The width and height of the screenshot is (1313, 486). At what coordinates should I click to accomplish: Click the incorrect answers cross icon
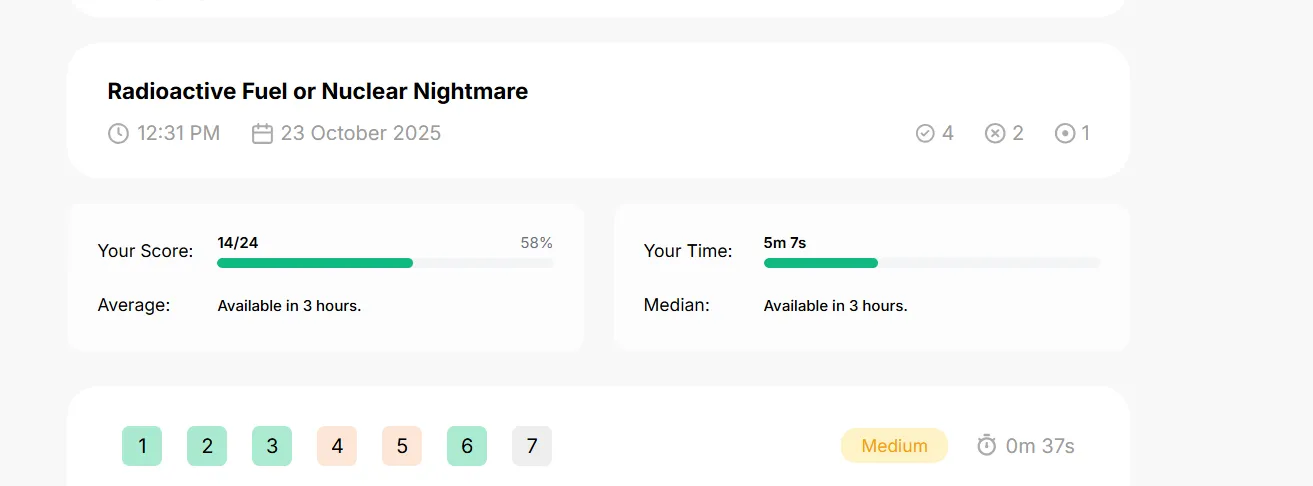point(995,133)
